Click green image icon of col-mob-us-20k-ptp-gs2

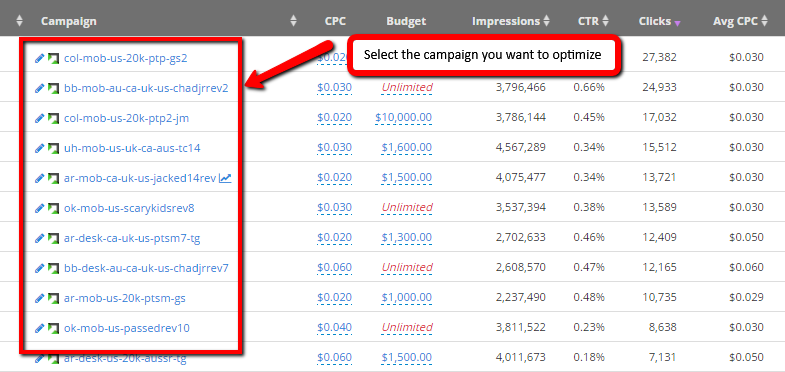(54, 58)
